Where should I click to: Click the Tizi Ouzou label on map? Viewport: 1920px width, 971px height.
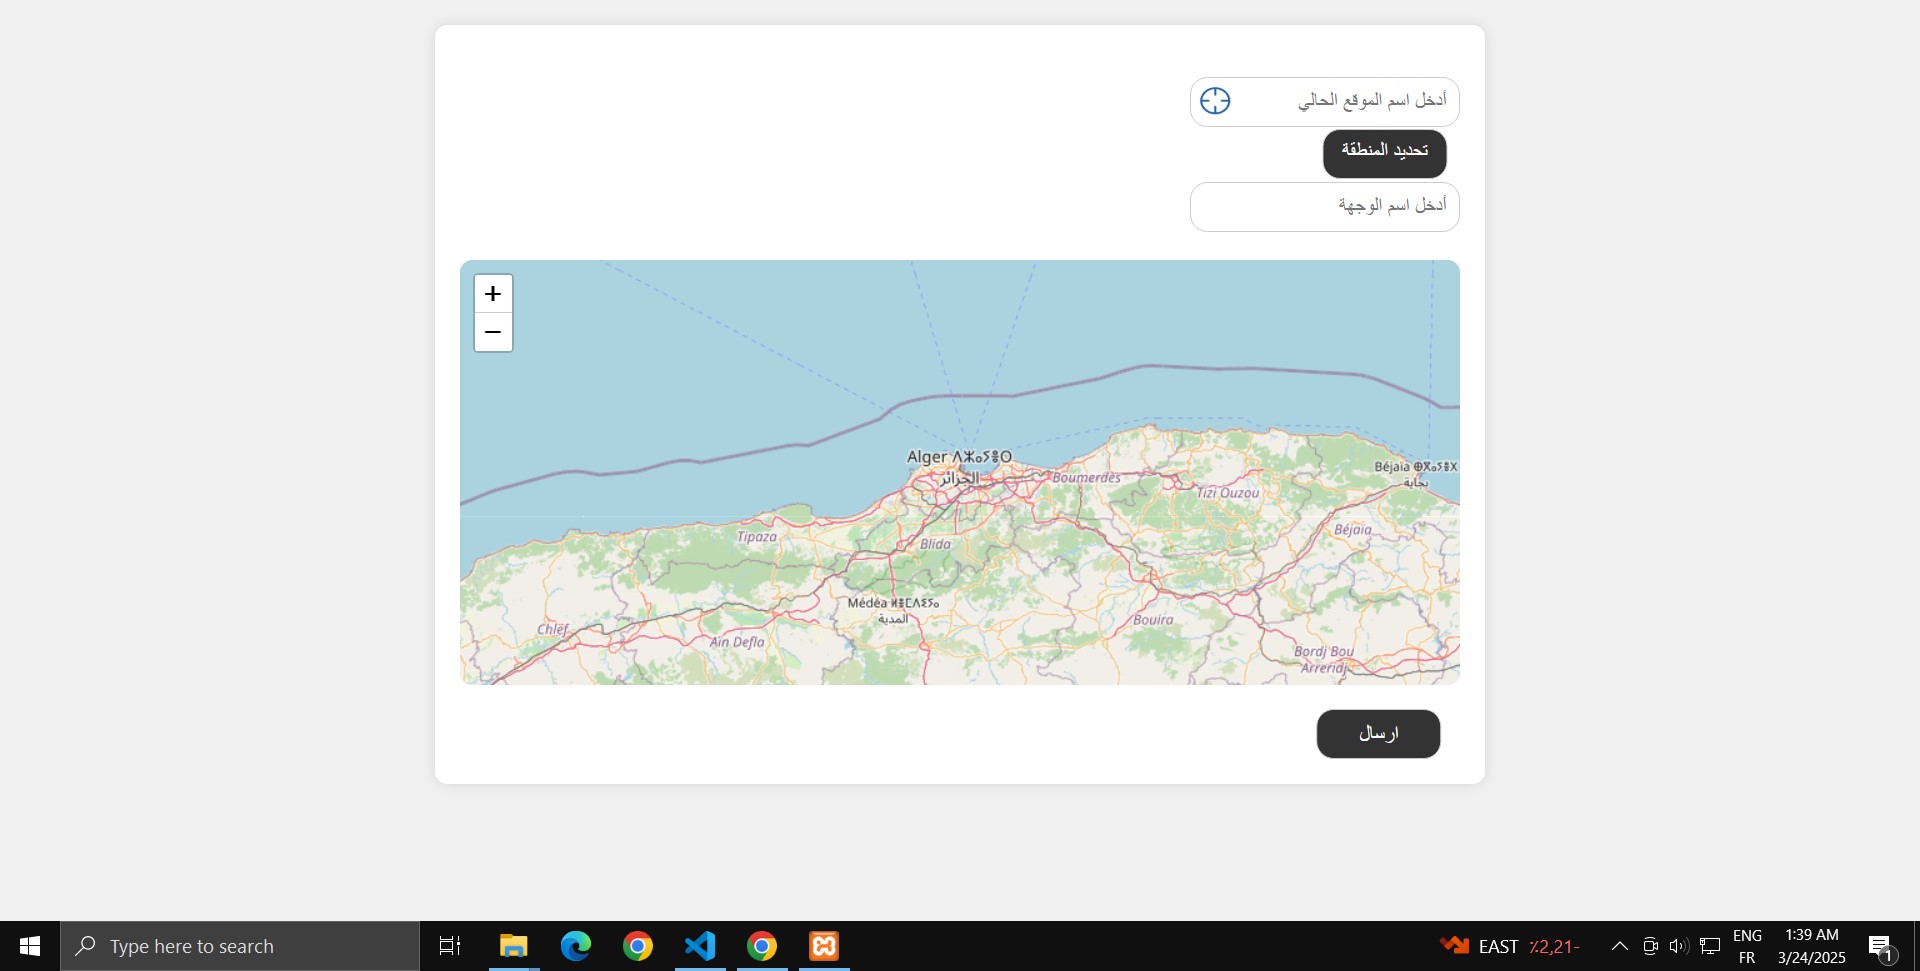(x=1227, y=493)
